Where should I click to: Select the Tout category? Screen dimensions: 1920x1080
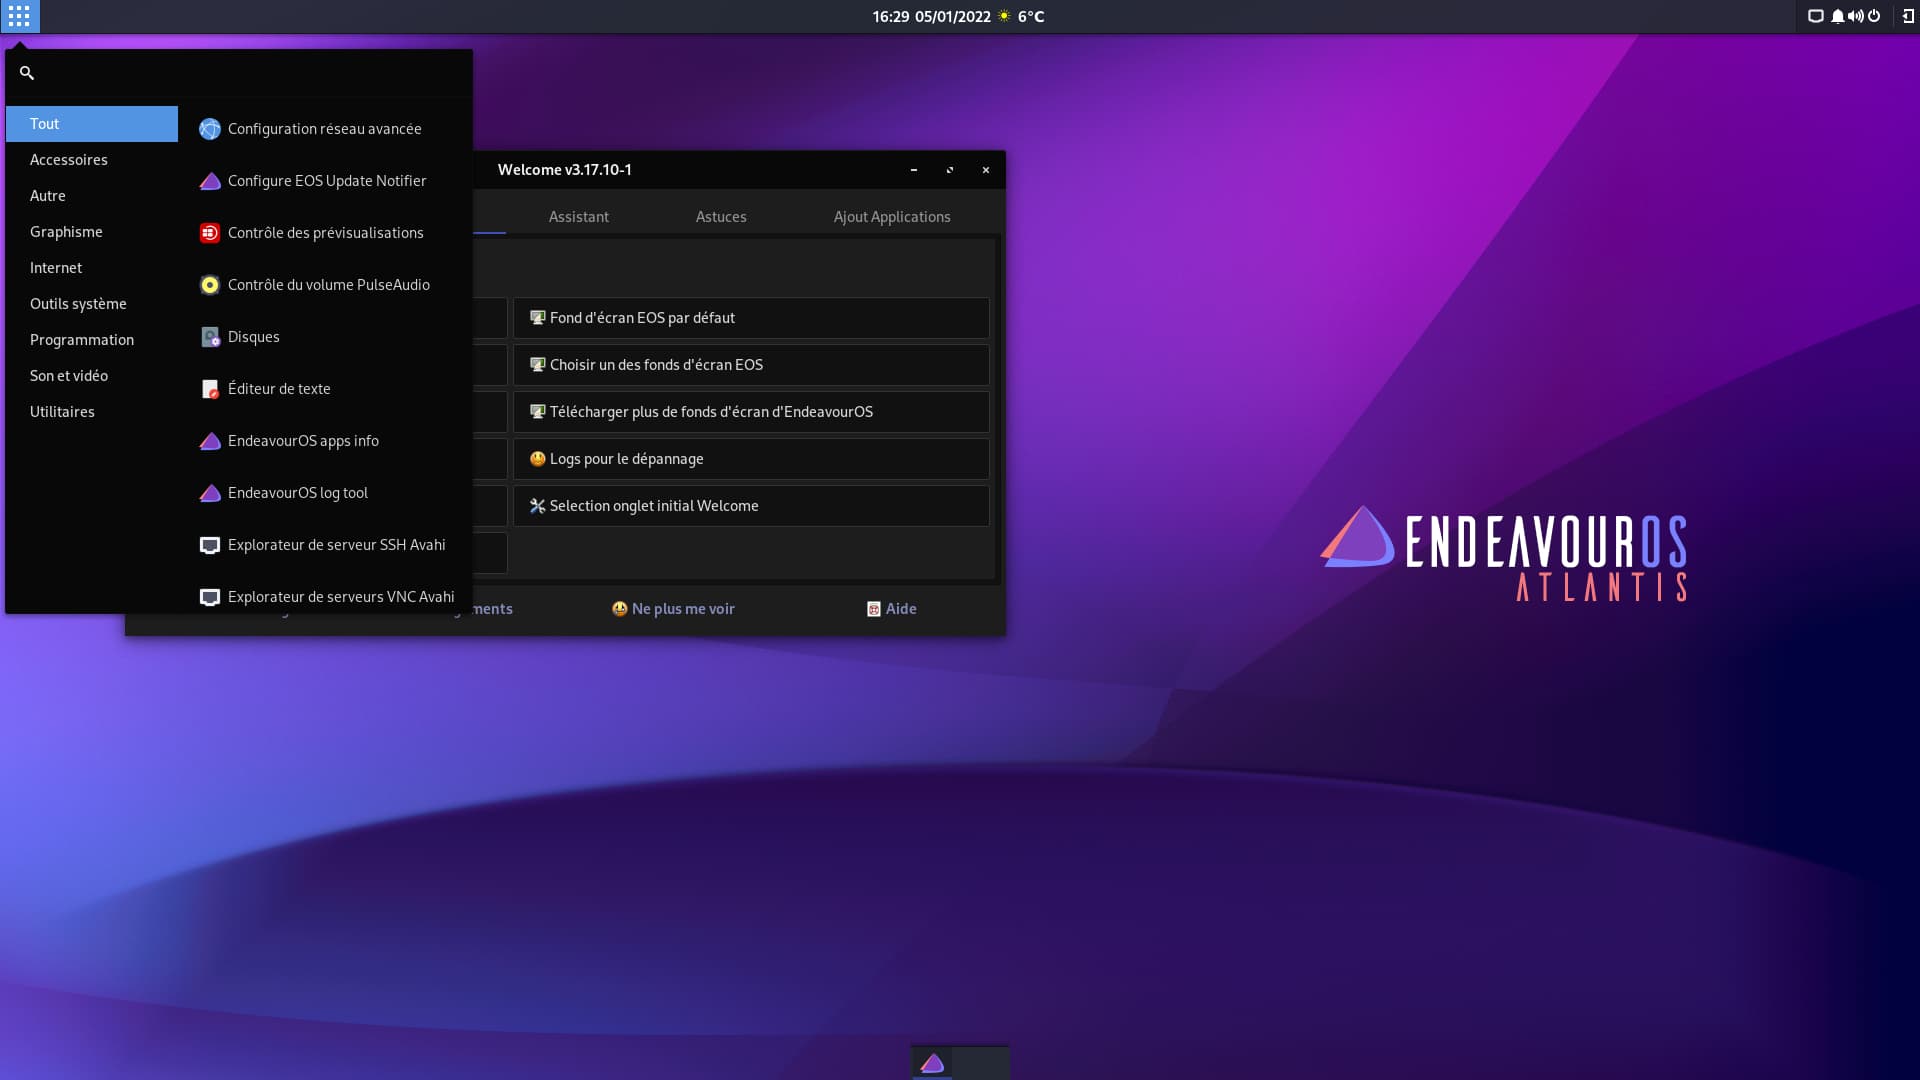[x=92, y=124]
